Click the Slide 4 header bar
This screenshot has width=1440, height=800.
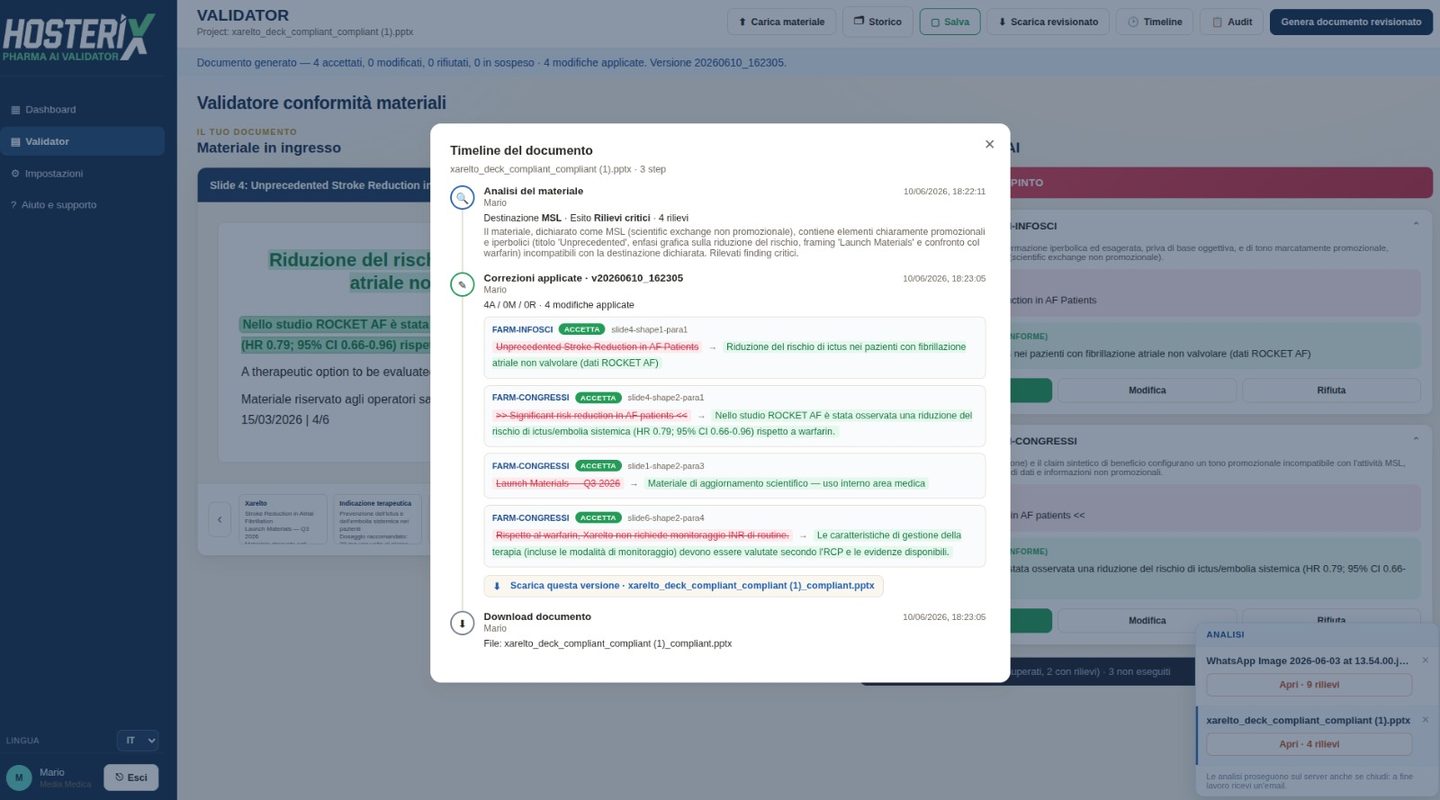coord(314,185)
